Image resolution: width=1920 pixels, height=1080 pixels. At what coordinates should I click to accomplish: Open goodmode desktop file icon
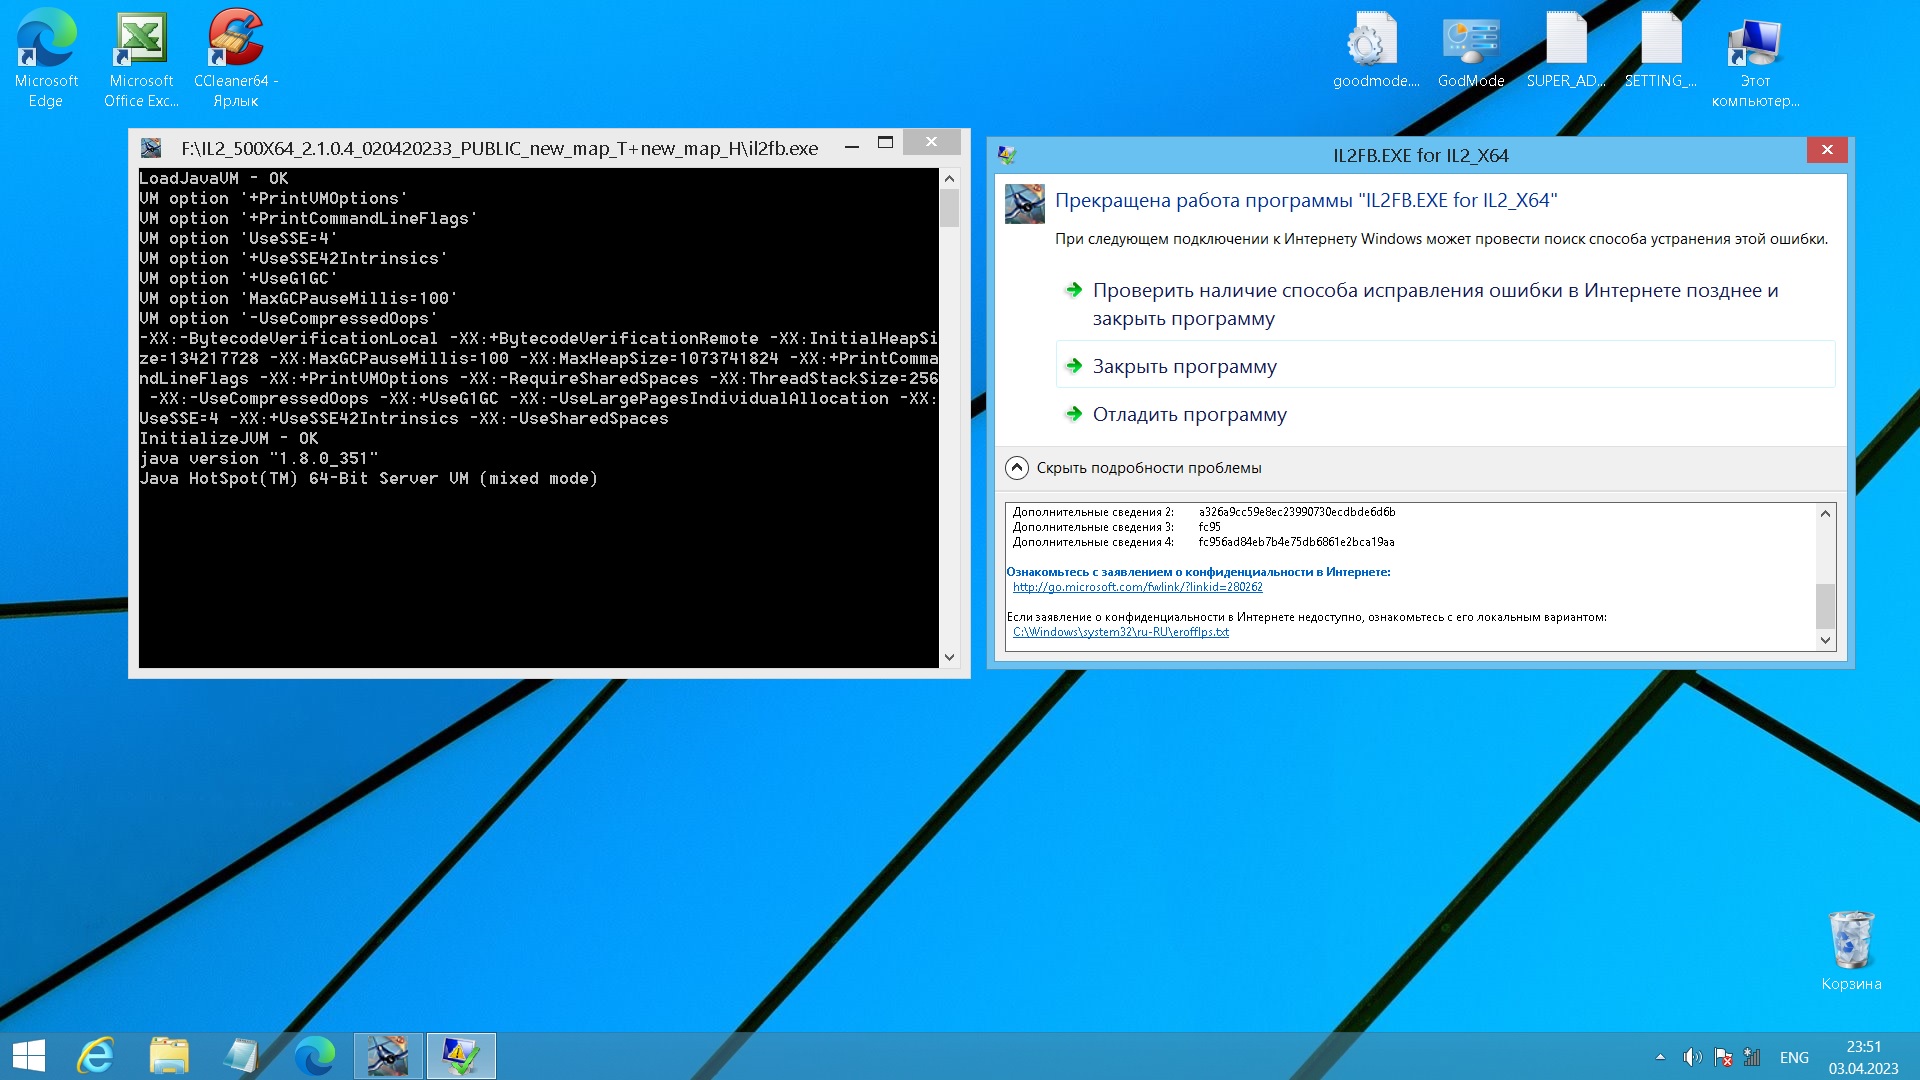click(1375, 50)
